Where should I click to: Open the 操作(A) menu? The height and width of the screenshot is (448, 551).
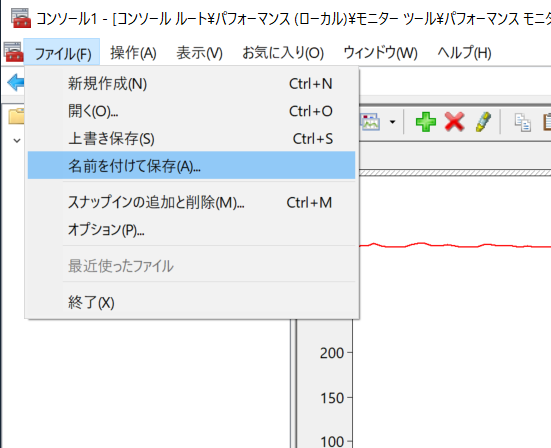point(133,53)
